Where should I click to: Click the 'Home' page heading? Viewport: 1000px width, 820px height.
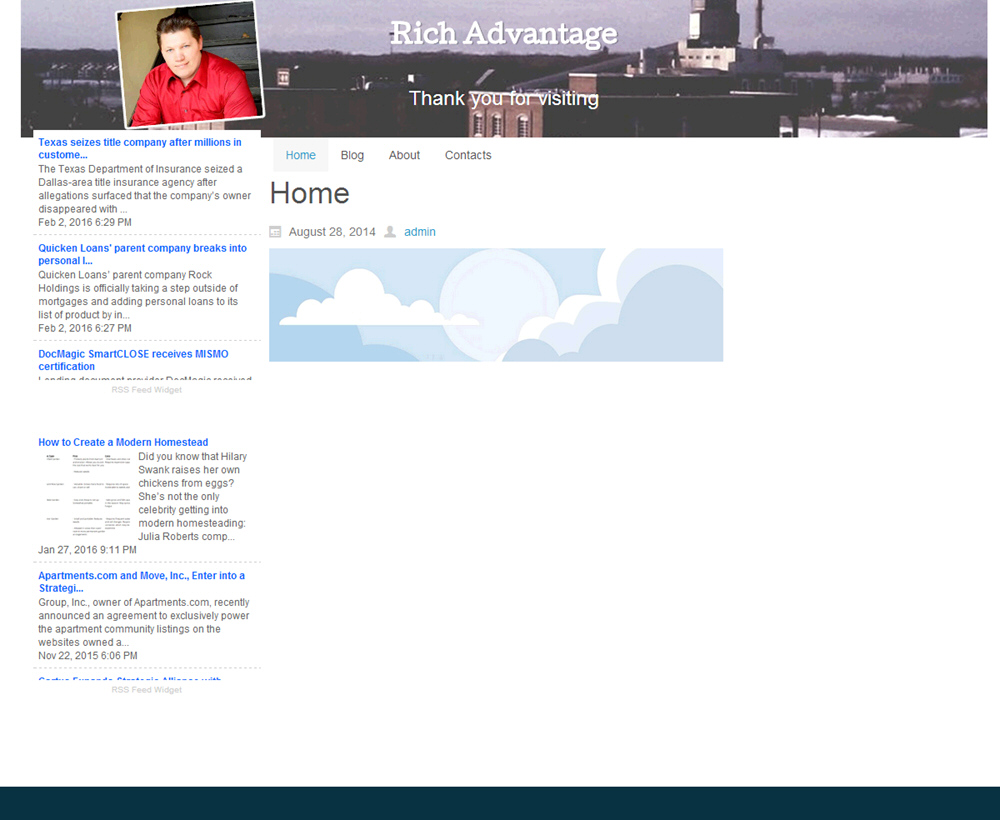point(309,193)
